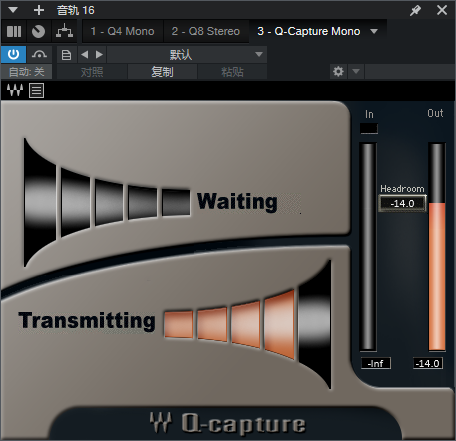Click the Headroom label
The width and height of the screenshot is (456, 441).
[x=402, y=189]
